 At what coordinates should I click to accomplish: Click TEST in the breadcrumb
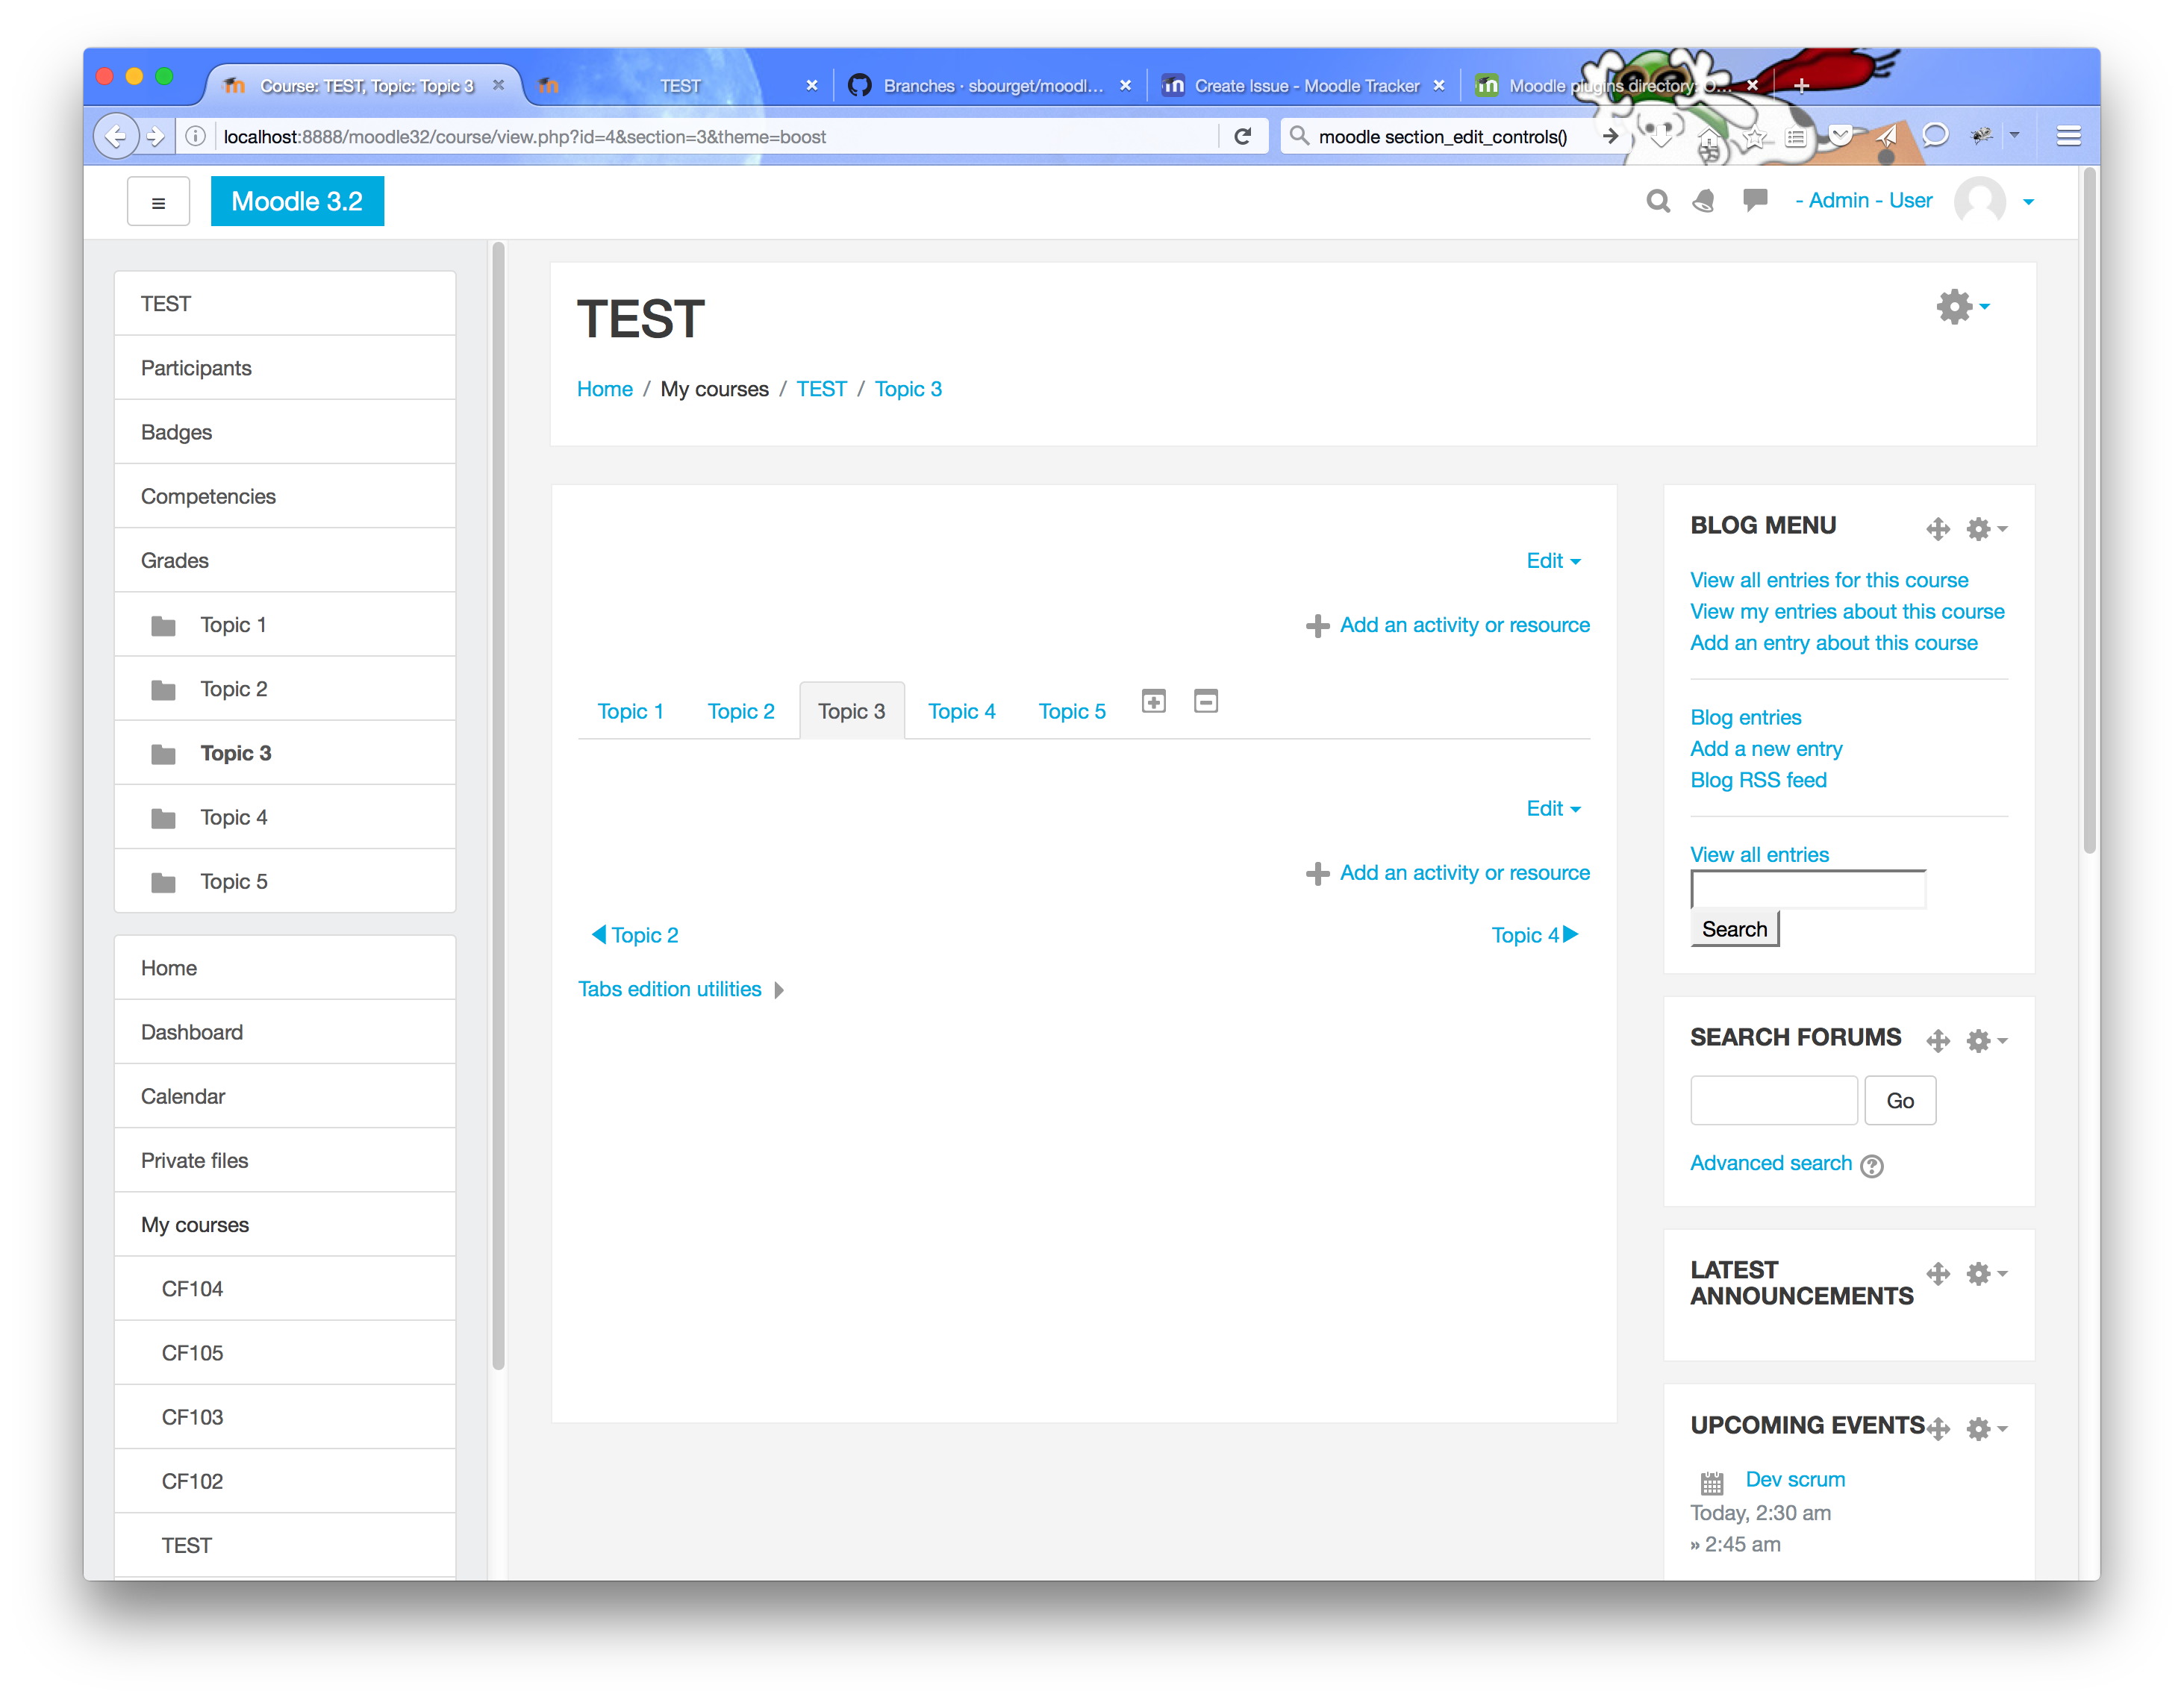[x=822, y=389]
